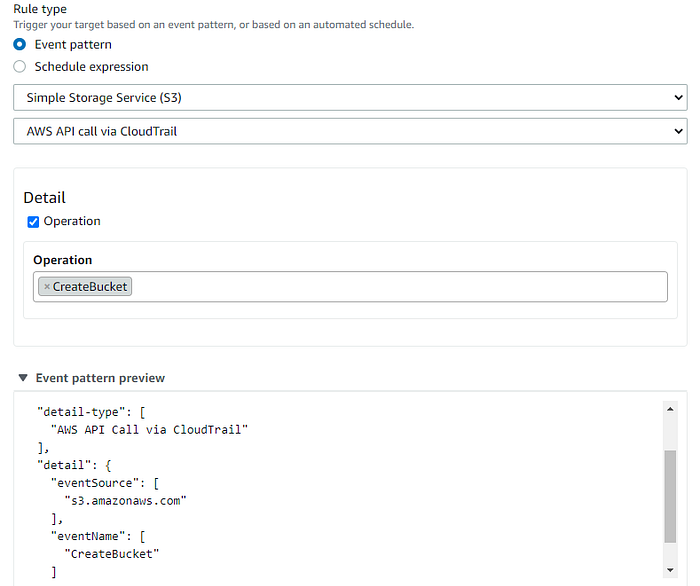700x586 pixels.
Task: Open the Simple Storage Service (S3) dropdown
Action: pyautogui.click(x=350, y=97)
